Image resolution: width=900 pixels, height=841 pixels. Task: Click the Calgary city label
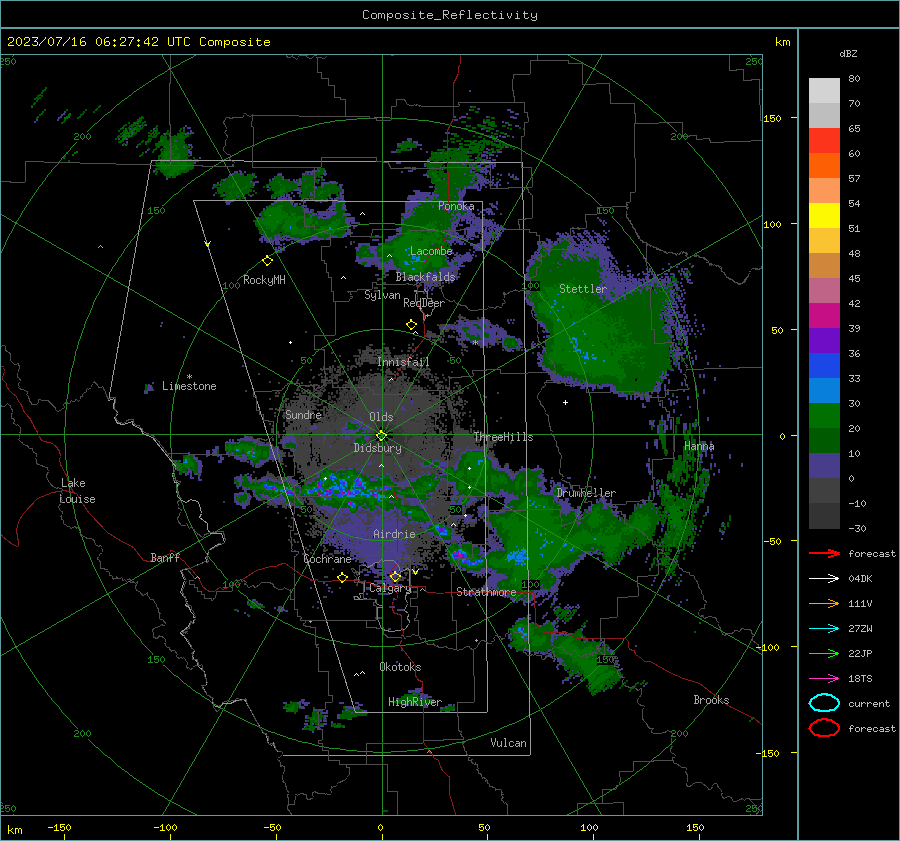click(x=390, y=588)
